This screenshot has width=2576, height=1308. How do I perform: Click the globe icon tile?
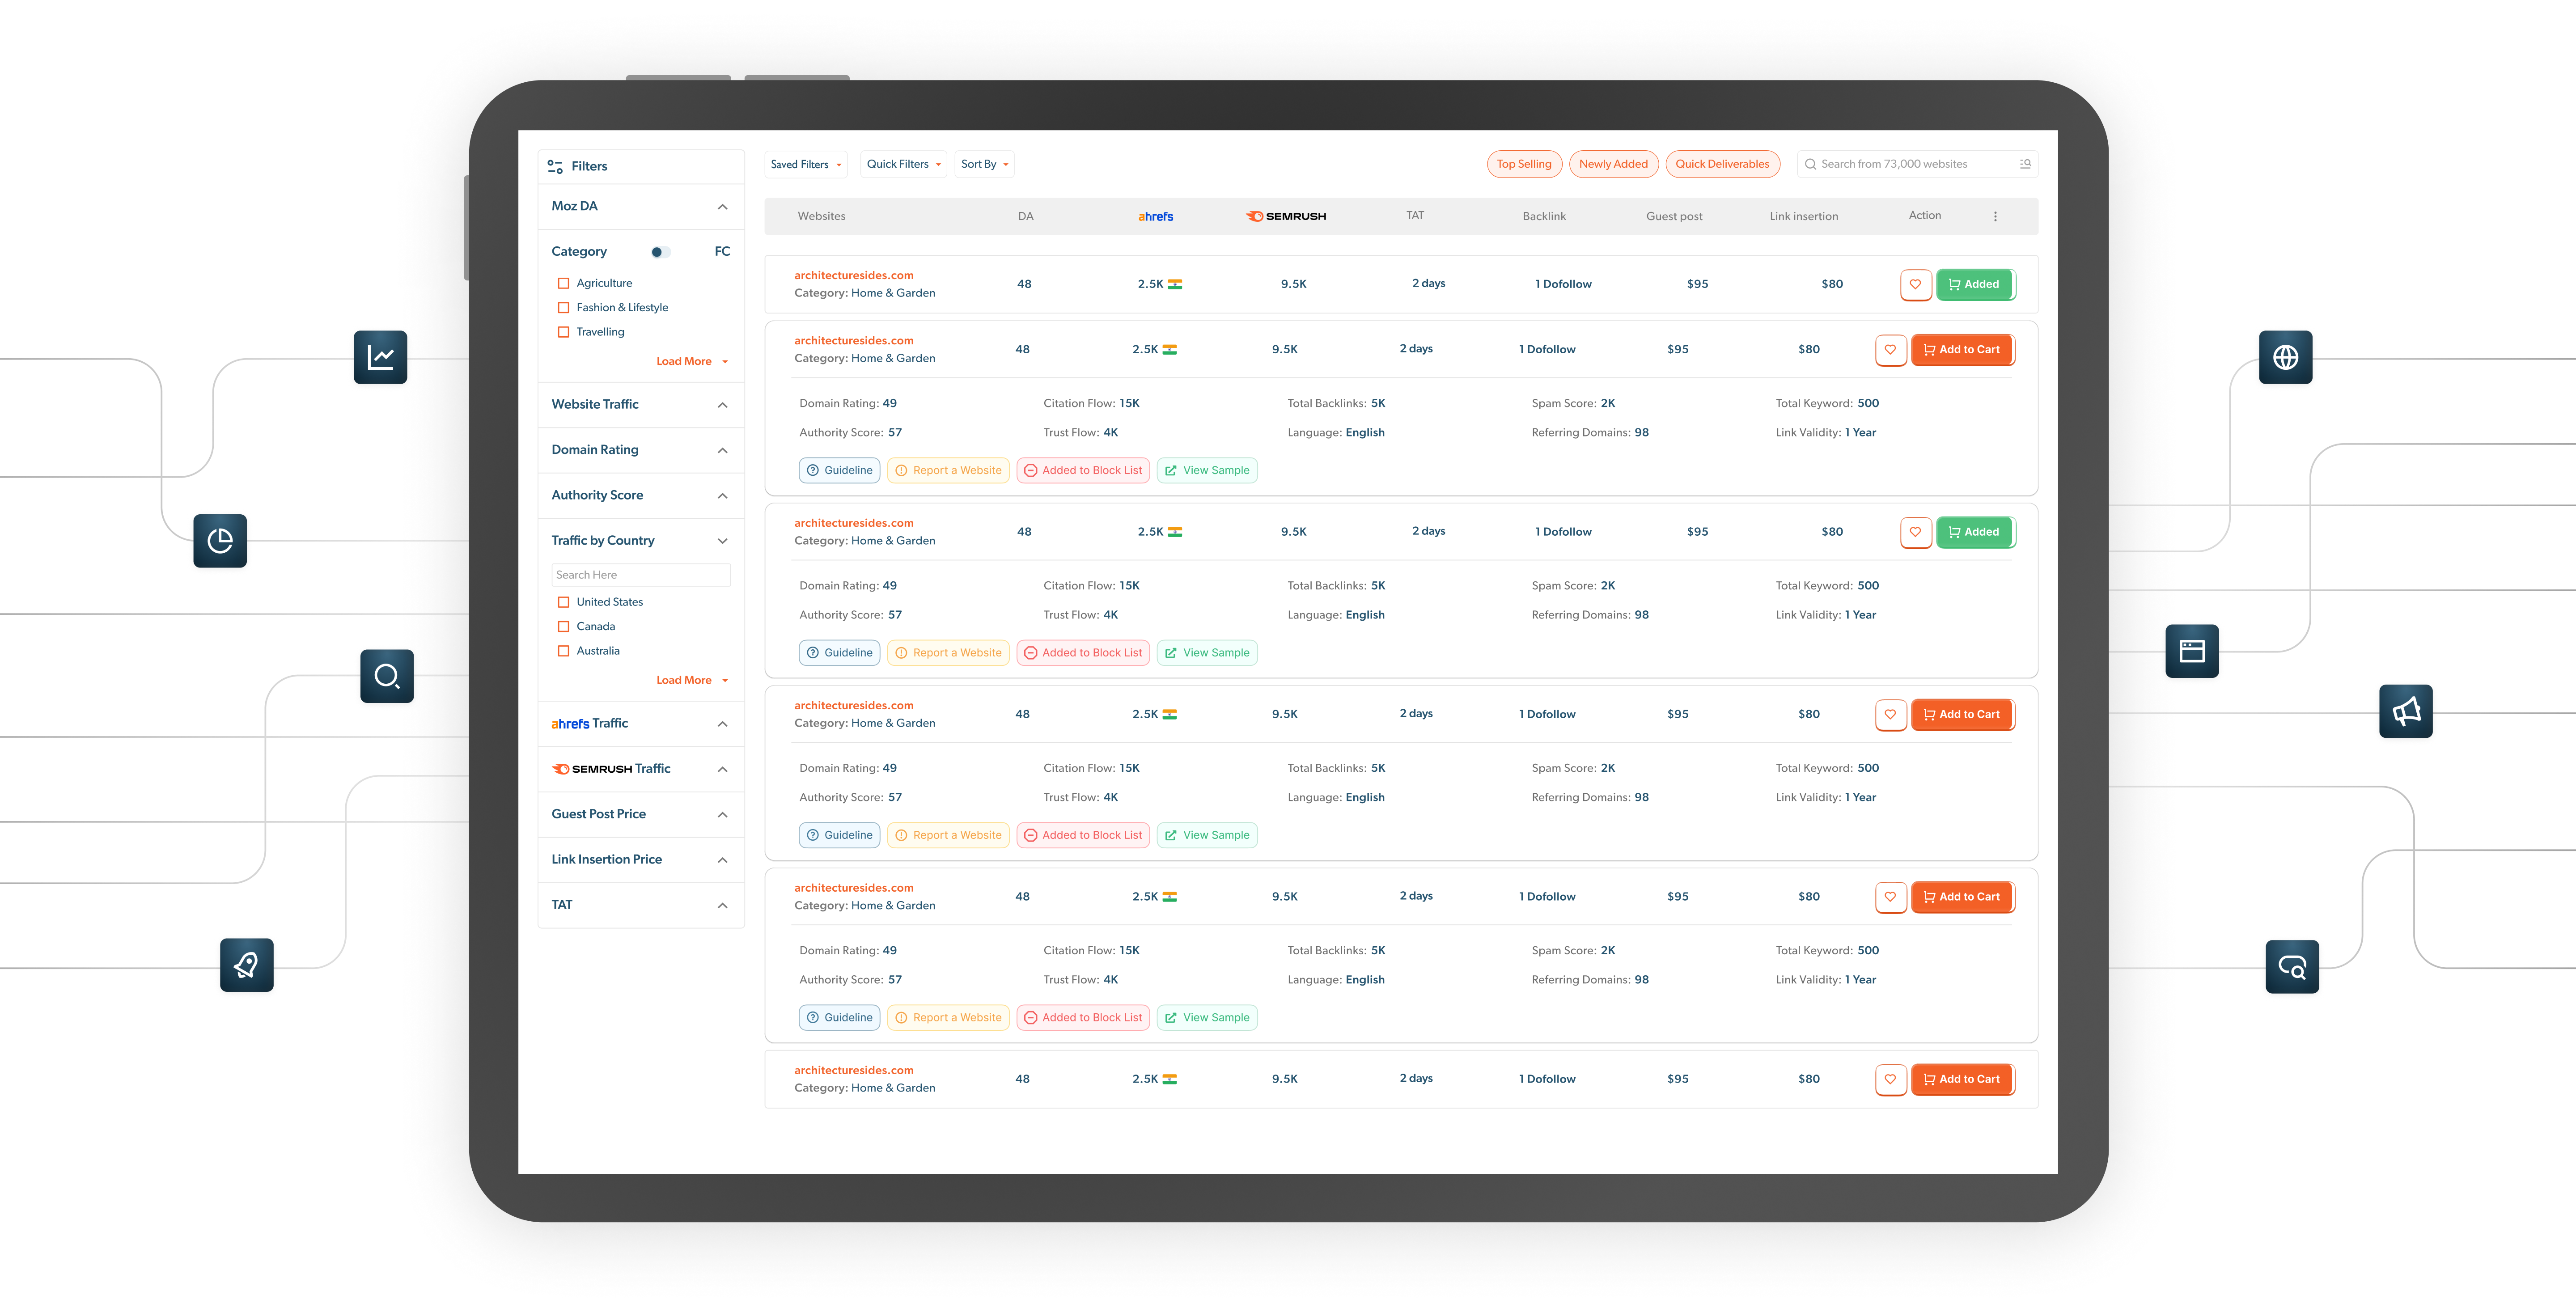2286,357
